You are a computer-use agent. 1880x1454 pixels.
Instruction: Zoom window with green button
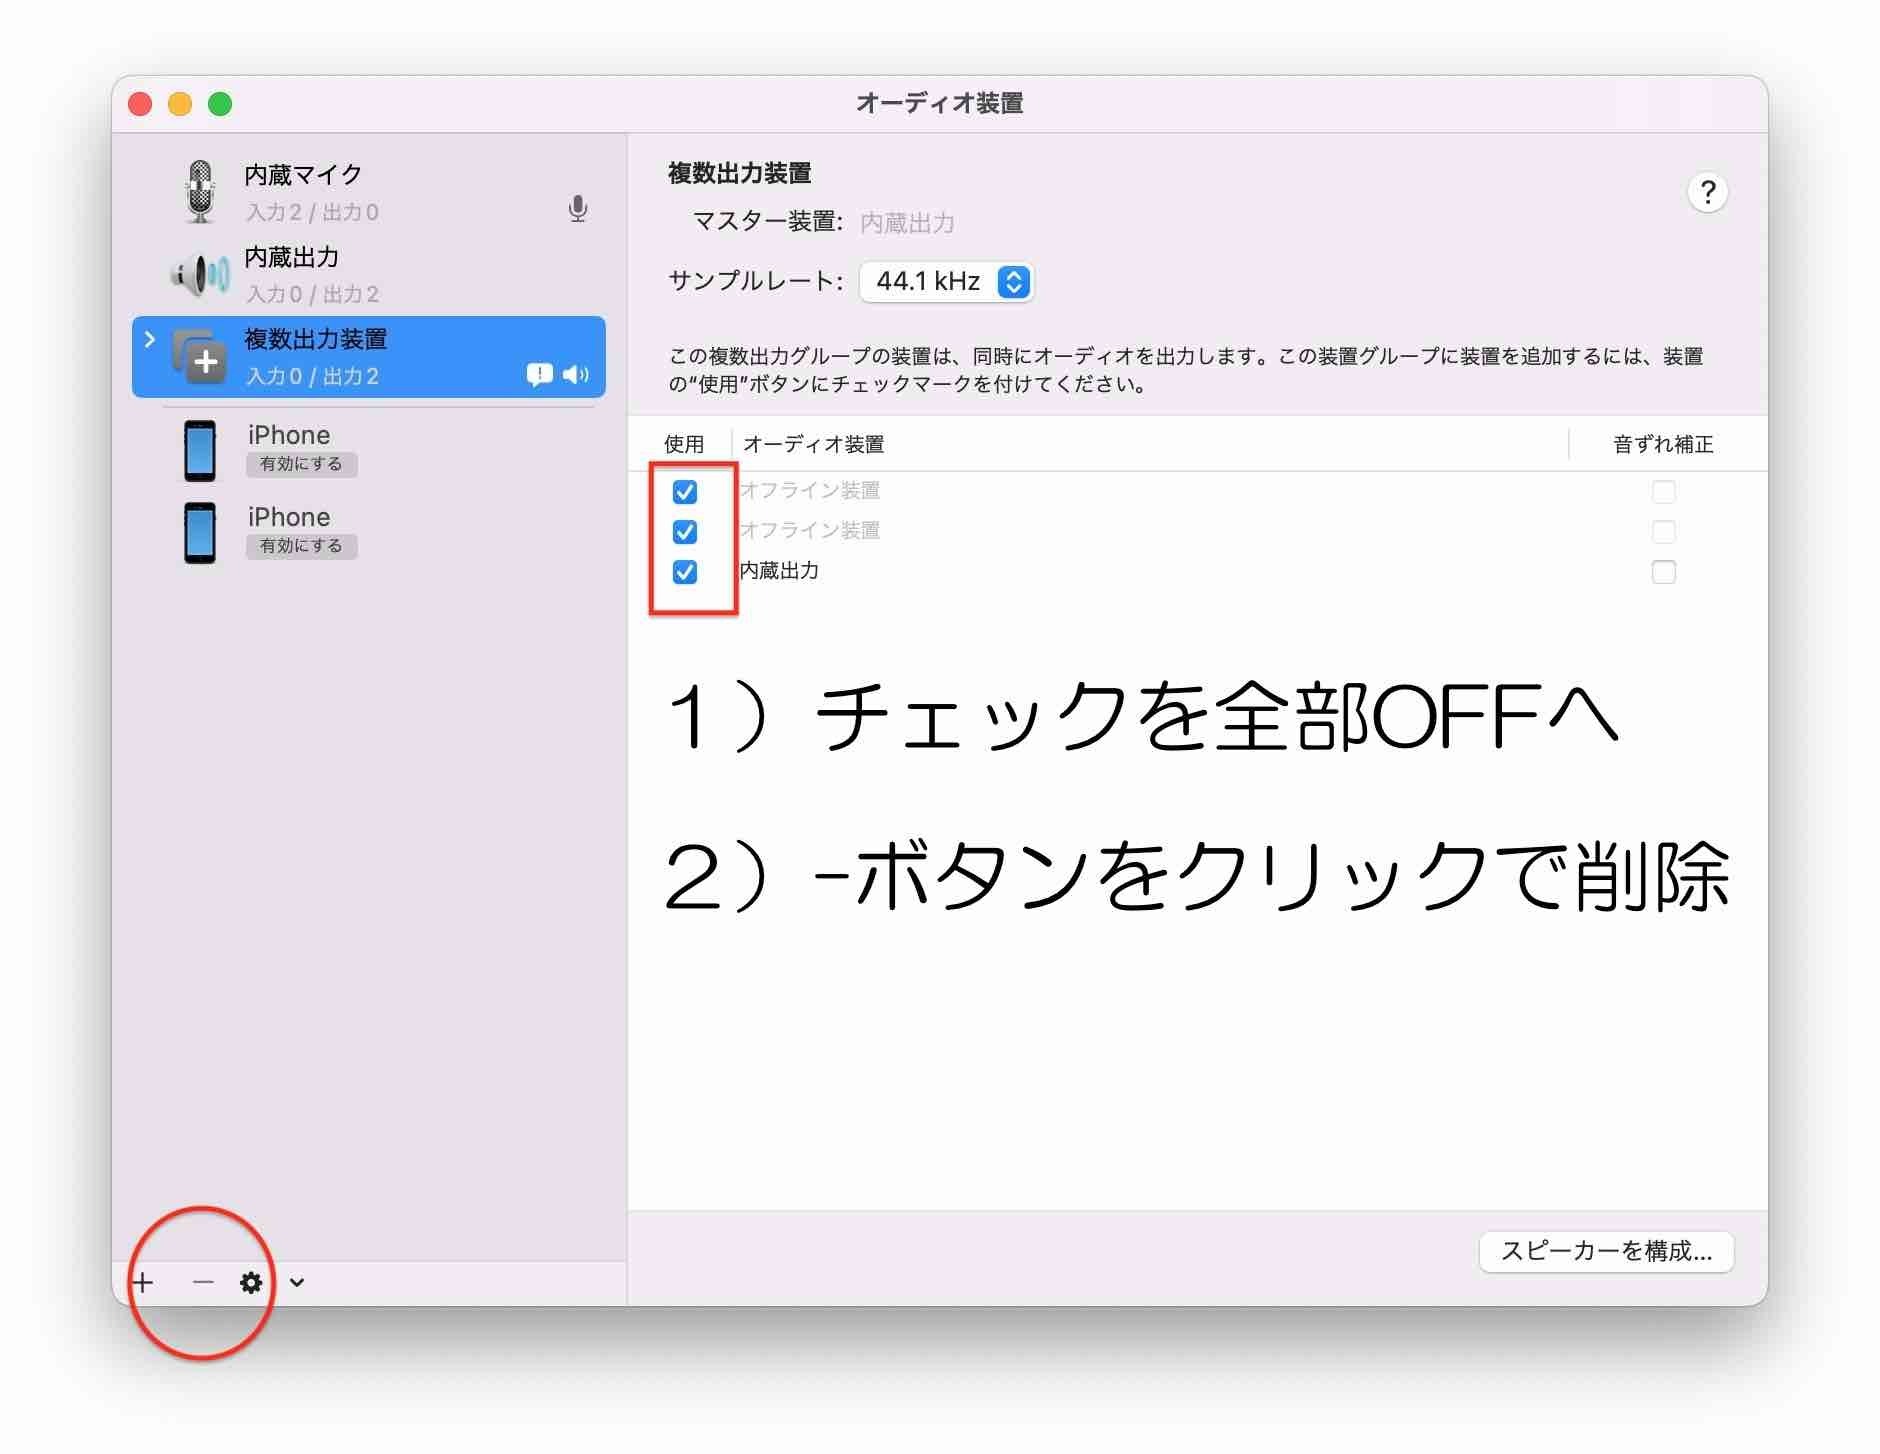click(220, 104)
